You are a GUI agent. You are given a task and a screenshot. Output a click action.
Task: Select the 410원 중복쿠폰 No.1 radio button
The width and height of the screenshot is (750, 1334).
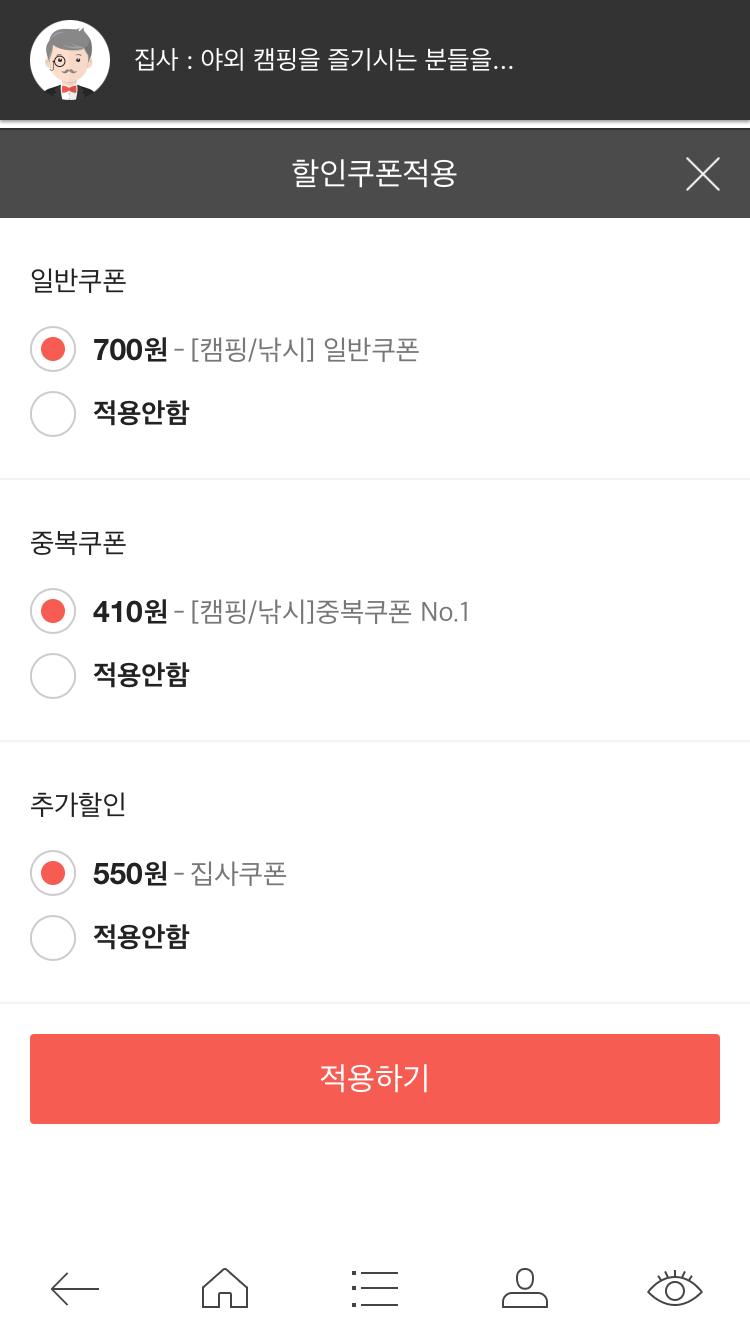pos(53,611)
